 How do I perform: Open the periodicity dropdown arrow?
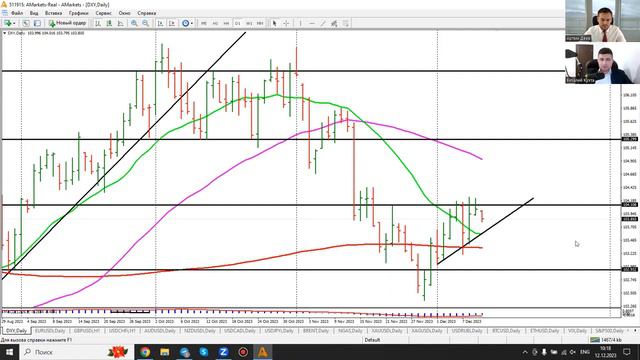[x=192, y=23]
